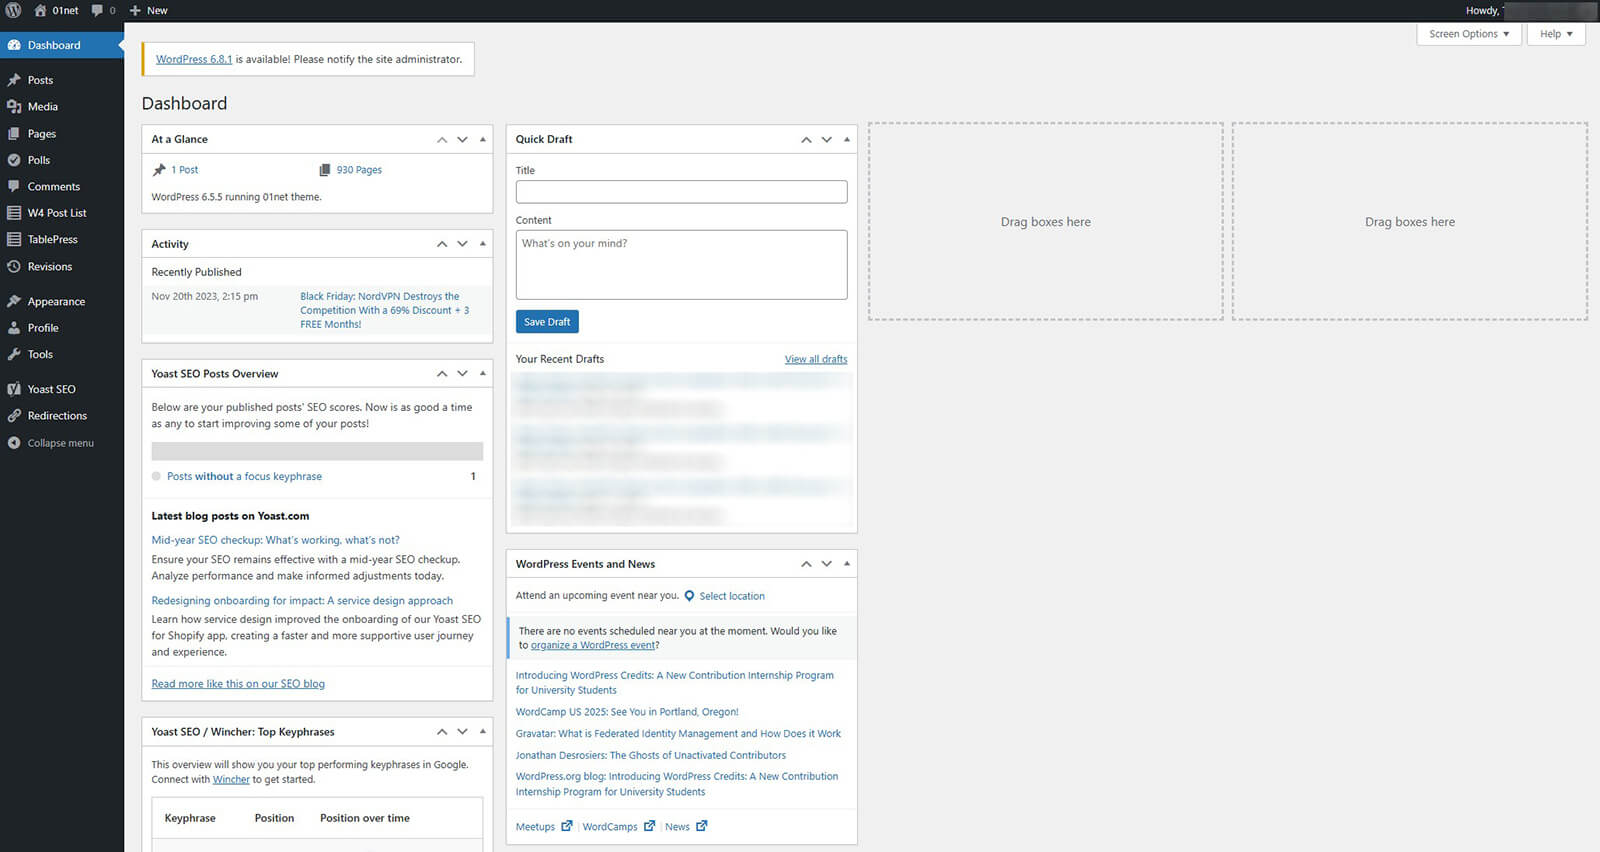The image size is (1600, 852).
Task: Click the Yoast SEO icon in sidebar
Action: pyautogui.click(x=14, y=389)
